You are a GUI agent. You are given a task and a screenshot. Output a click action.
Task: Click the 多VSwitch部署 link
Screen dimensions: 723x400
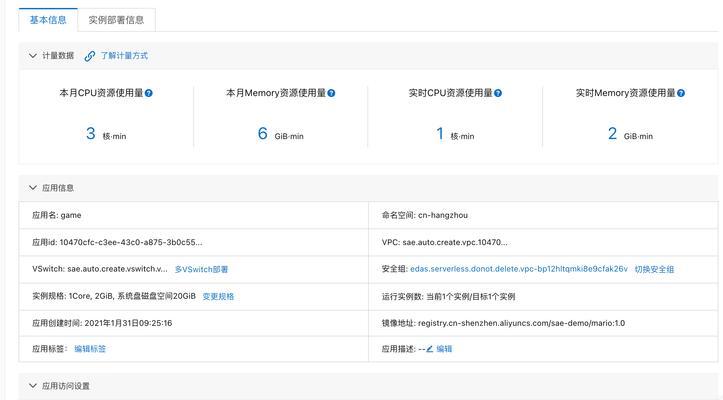pos(201,269)
